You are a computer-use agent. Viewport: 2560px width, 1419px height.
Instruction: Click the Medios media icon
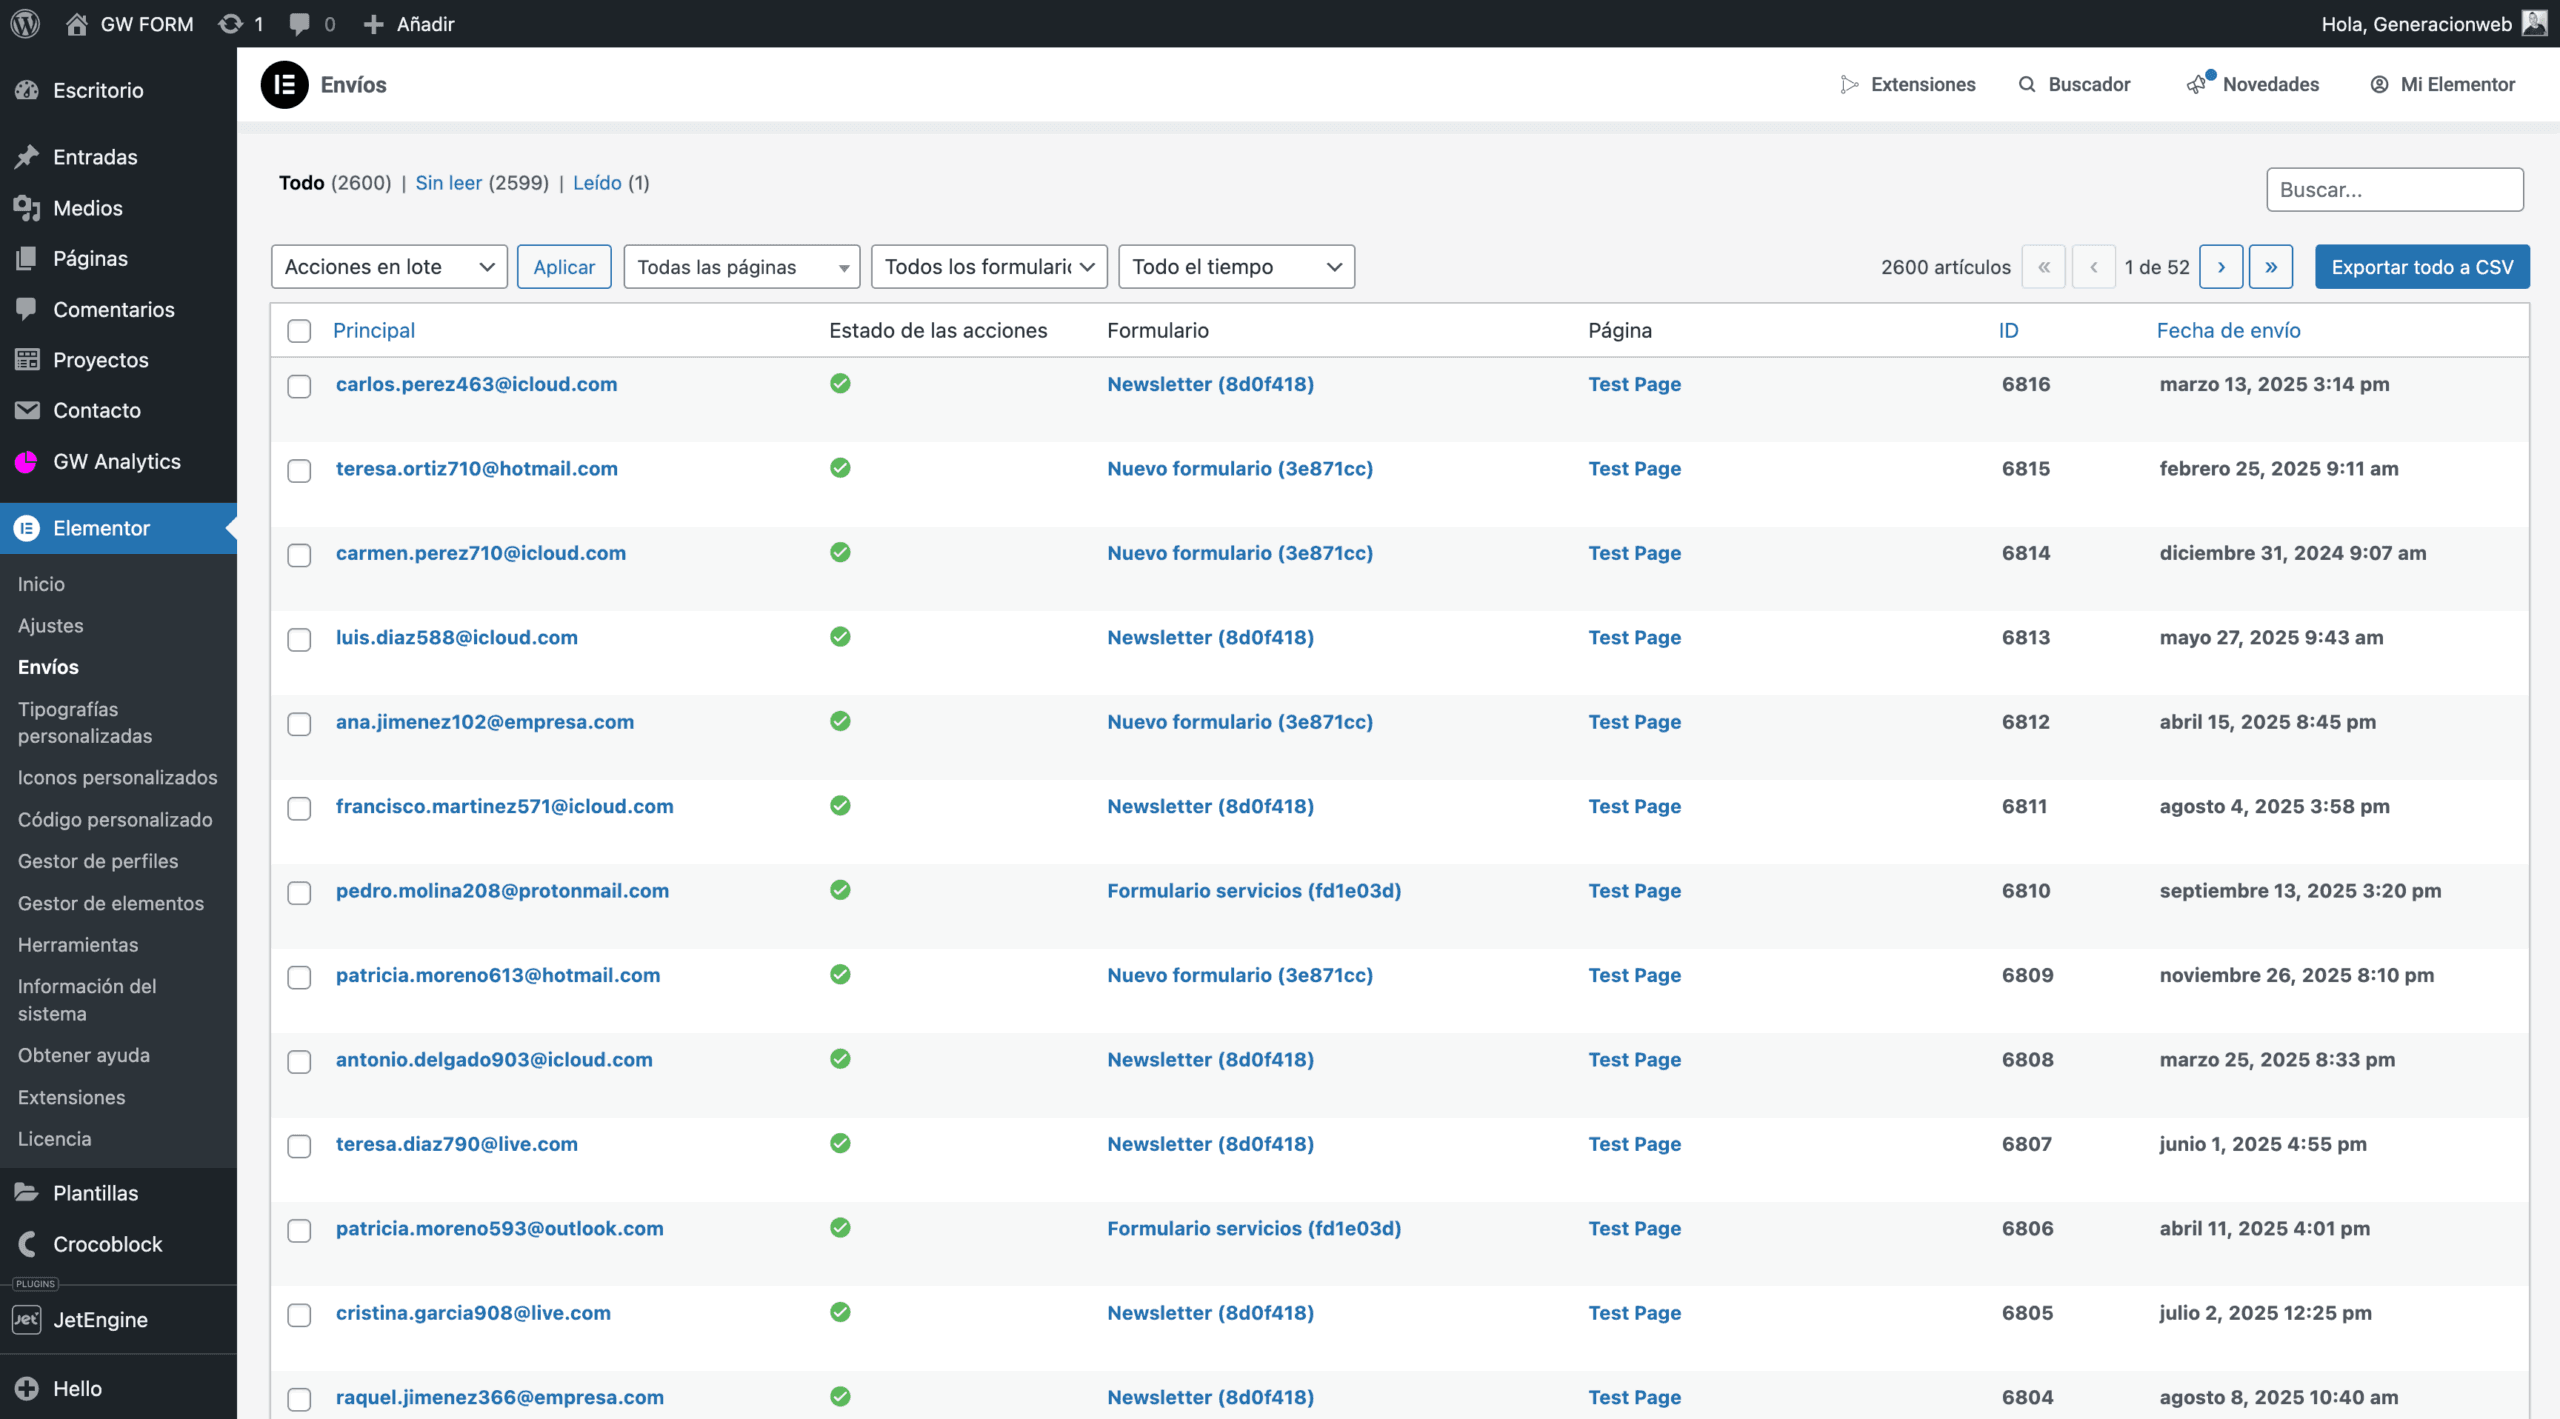[x=27, y=208]
